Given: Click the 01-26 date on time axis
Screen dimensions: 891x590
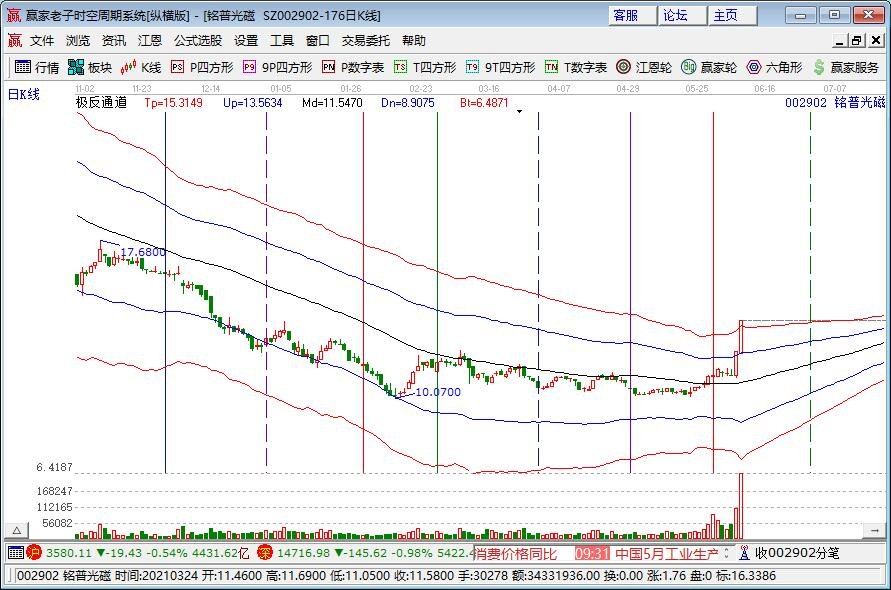Looking at the screenshot, I should pyautogui.click(x=351, y=89).
